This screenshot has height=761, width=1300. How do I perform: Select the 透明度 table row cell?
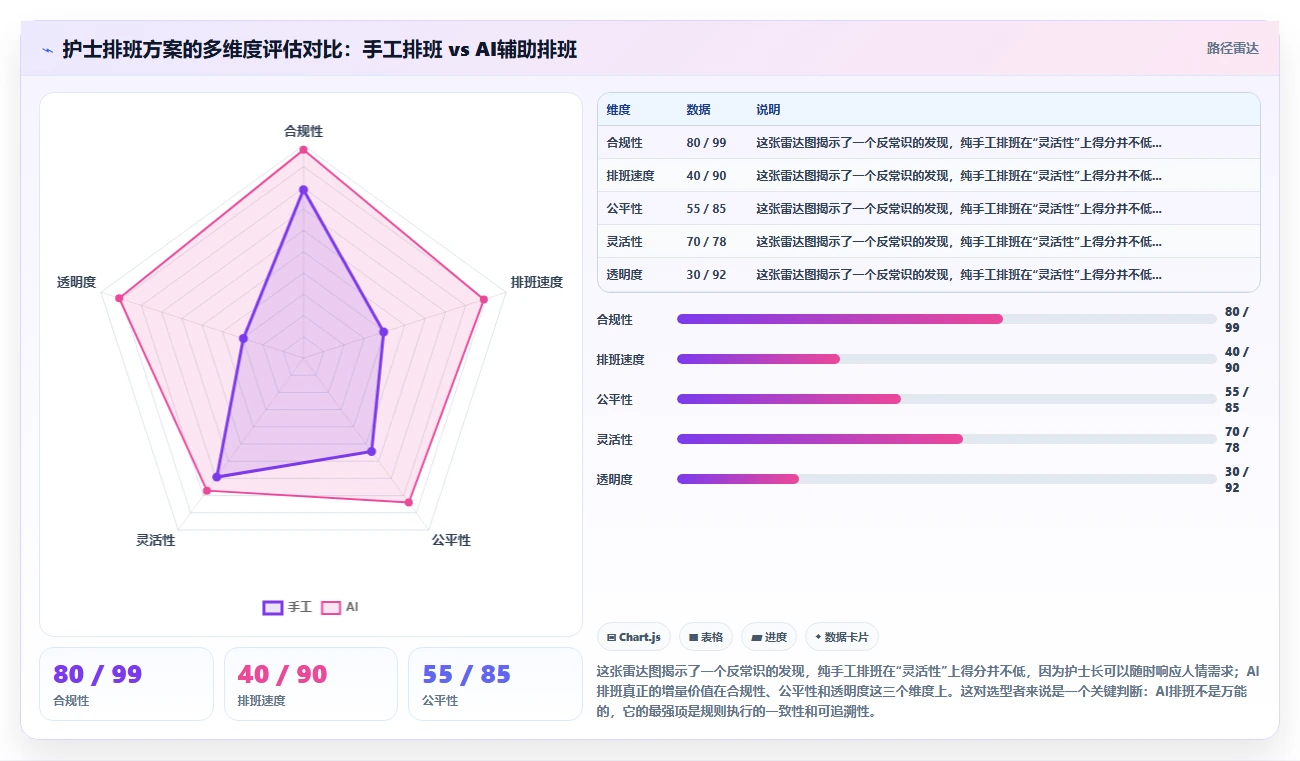624,275
